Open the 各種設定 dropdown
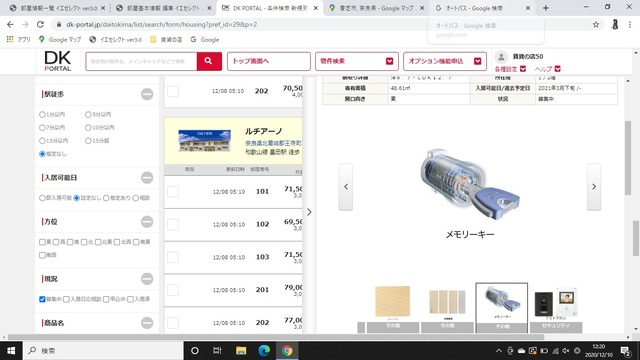The height and width of the screenshot is (360, 640). [x=510, y=69]
